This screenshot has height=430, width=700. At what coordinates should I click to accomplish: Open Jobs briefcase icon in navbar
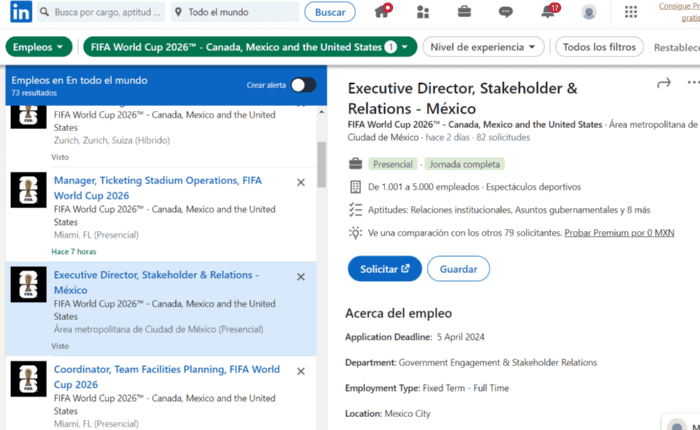pyautogui.click(x=464, y=12)
